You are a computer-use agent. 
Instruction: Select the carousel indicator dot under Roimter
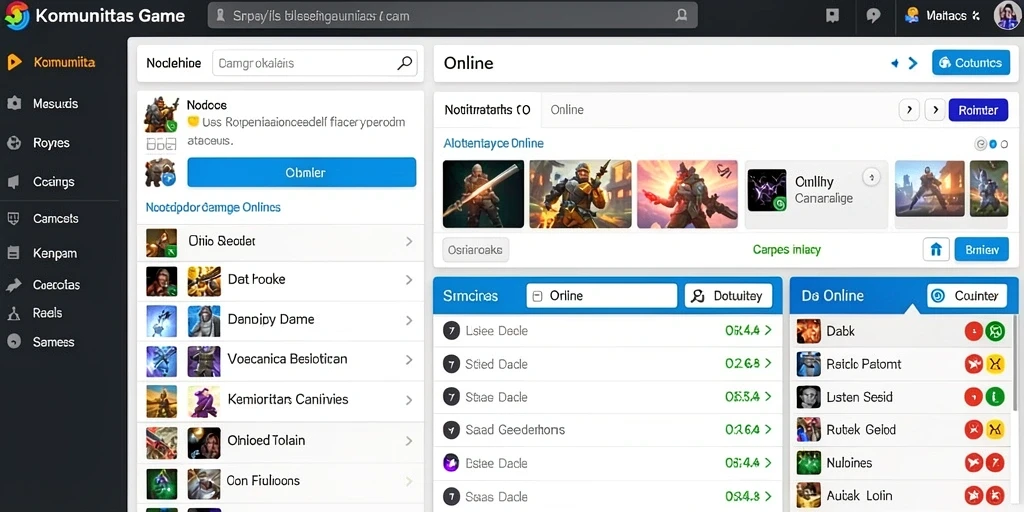(993, 144)
